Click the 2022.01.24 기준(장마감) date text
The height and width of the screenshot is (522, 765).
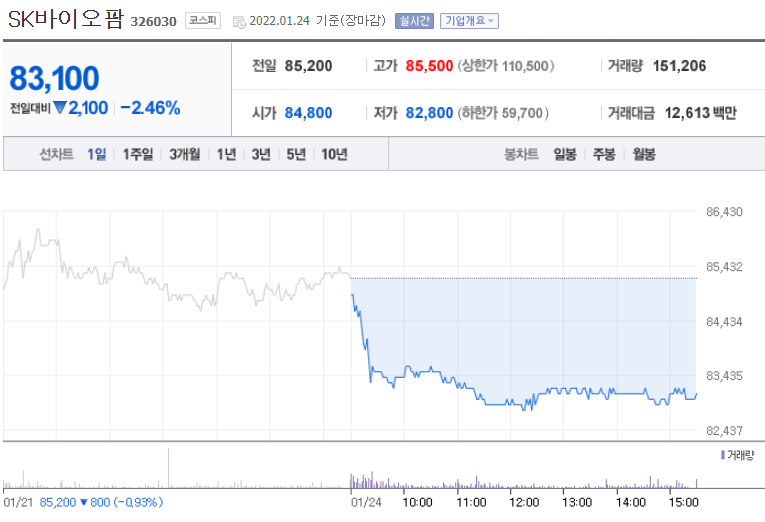[317, 21]
